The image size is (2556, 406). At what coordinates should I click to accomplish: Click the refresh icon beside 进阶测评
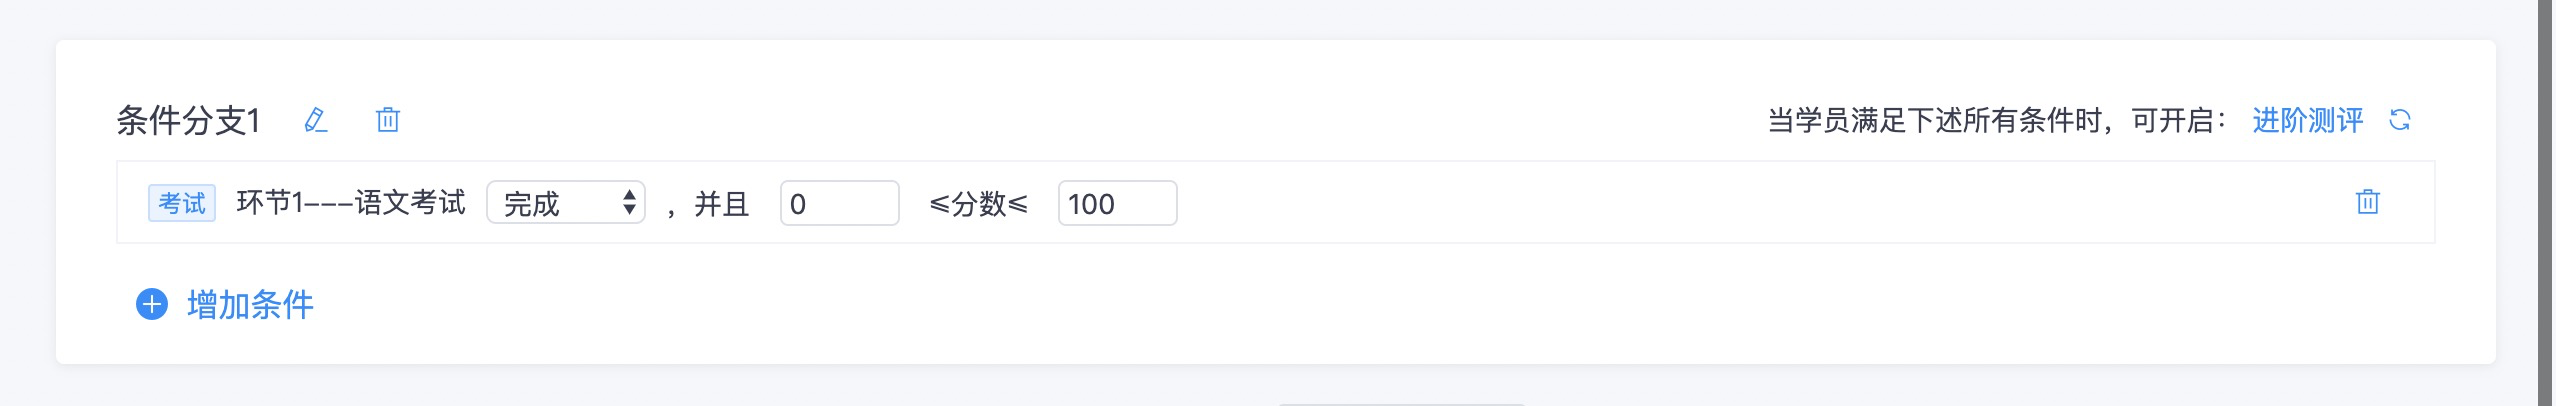[x=2399, y=120]
